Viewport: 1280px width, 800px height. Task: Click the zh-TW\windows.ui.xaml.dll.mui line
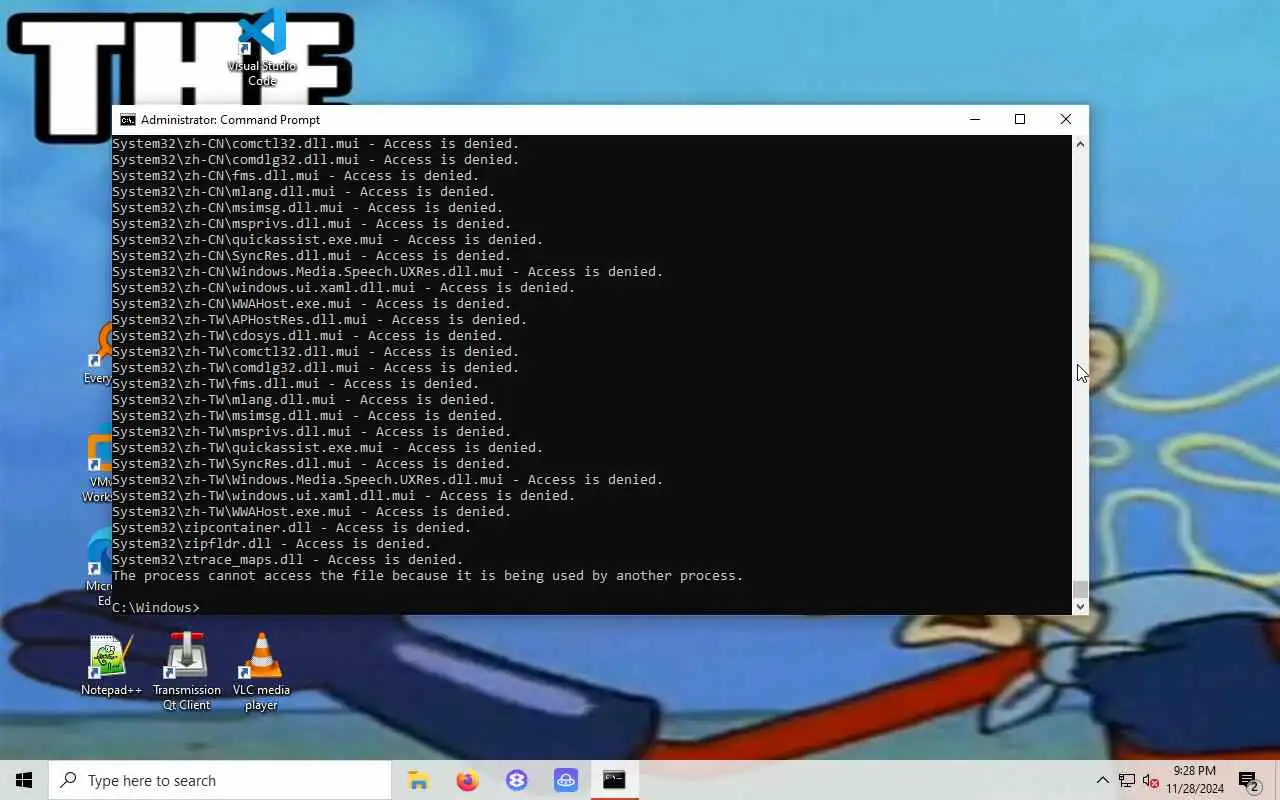point(344,496)
